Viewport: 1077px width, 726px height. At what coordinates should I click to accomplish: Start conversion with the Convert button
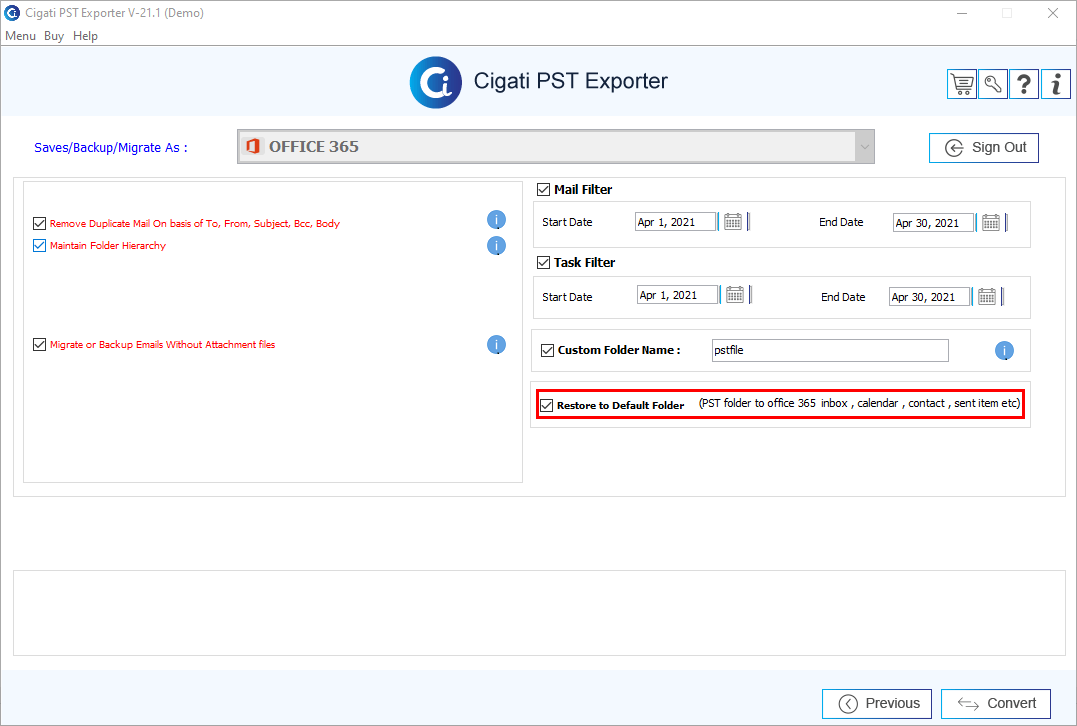click(x=996, y=703)
